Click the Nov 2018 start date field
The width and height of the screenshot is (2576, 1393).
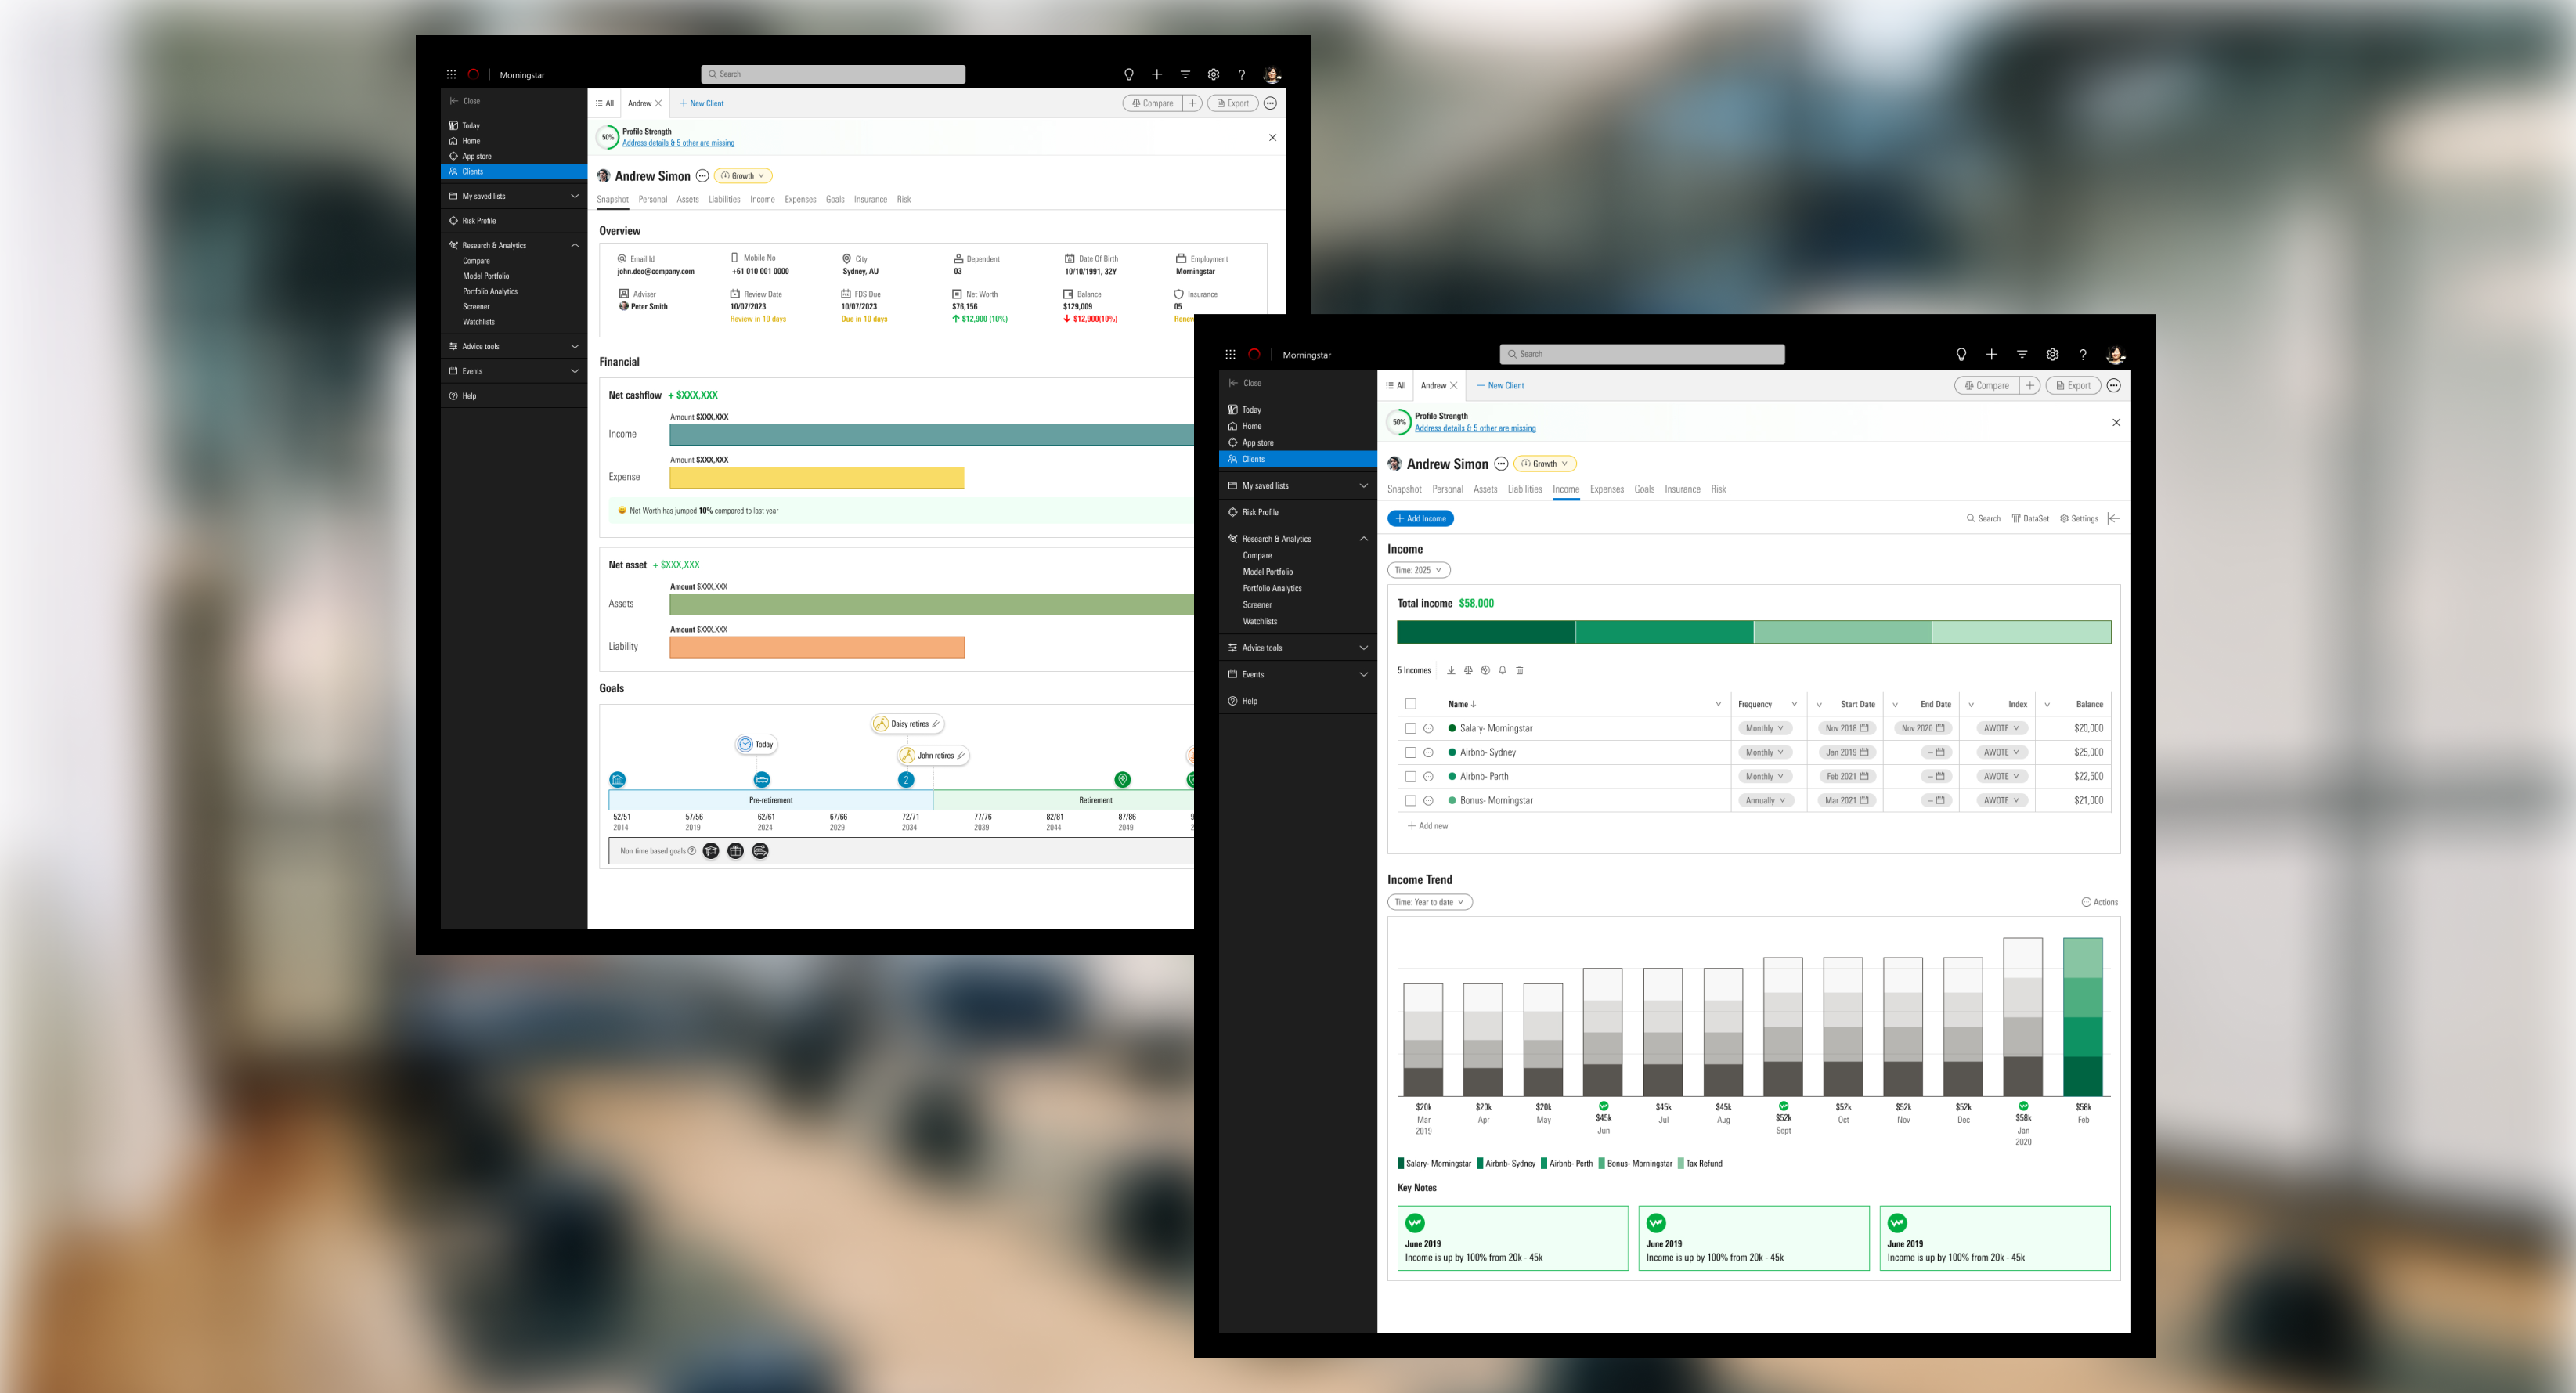1846,728
